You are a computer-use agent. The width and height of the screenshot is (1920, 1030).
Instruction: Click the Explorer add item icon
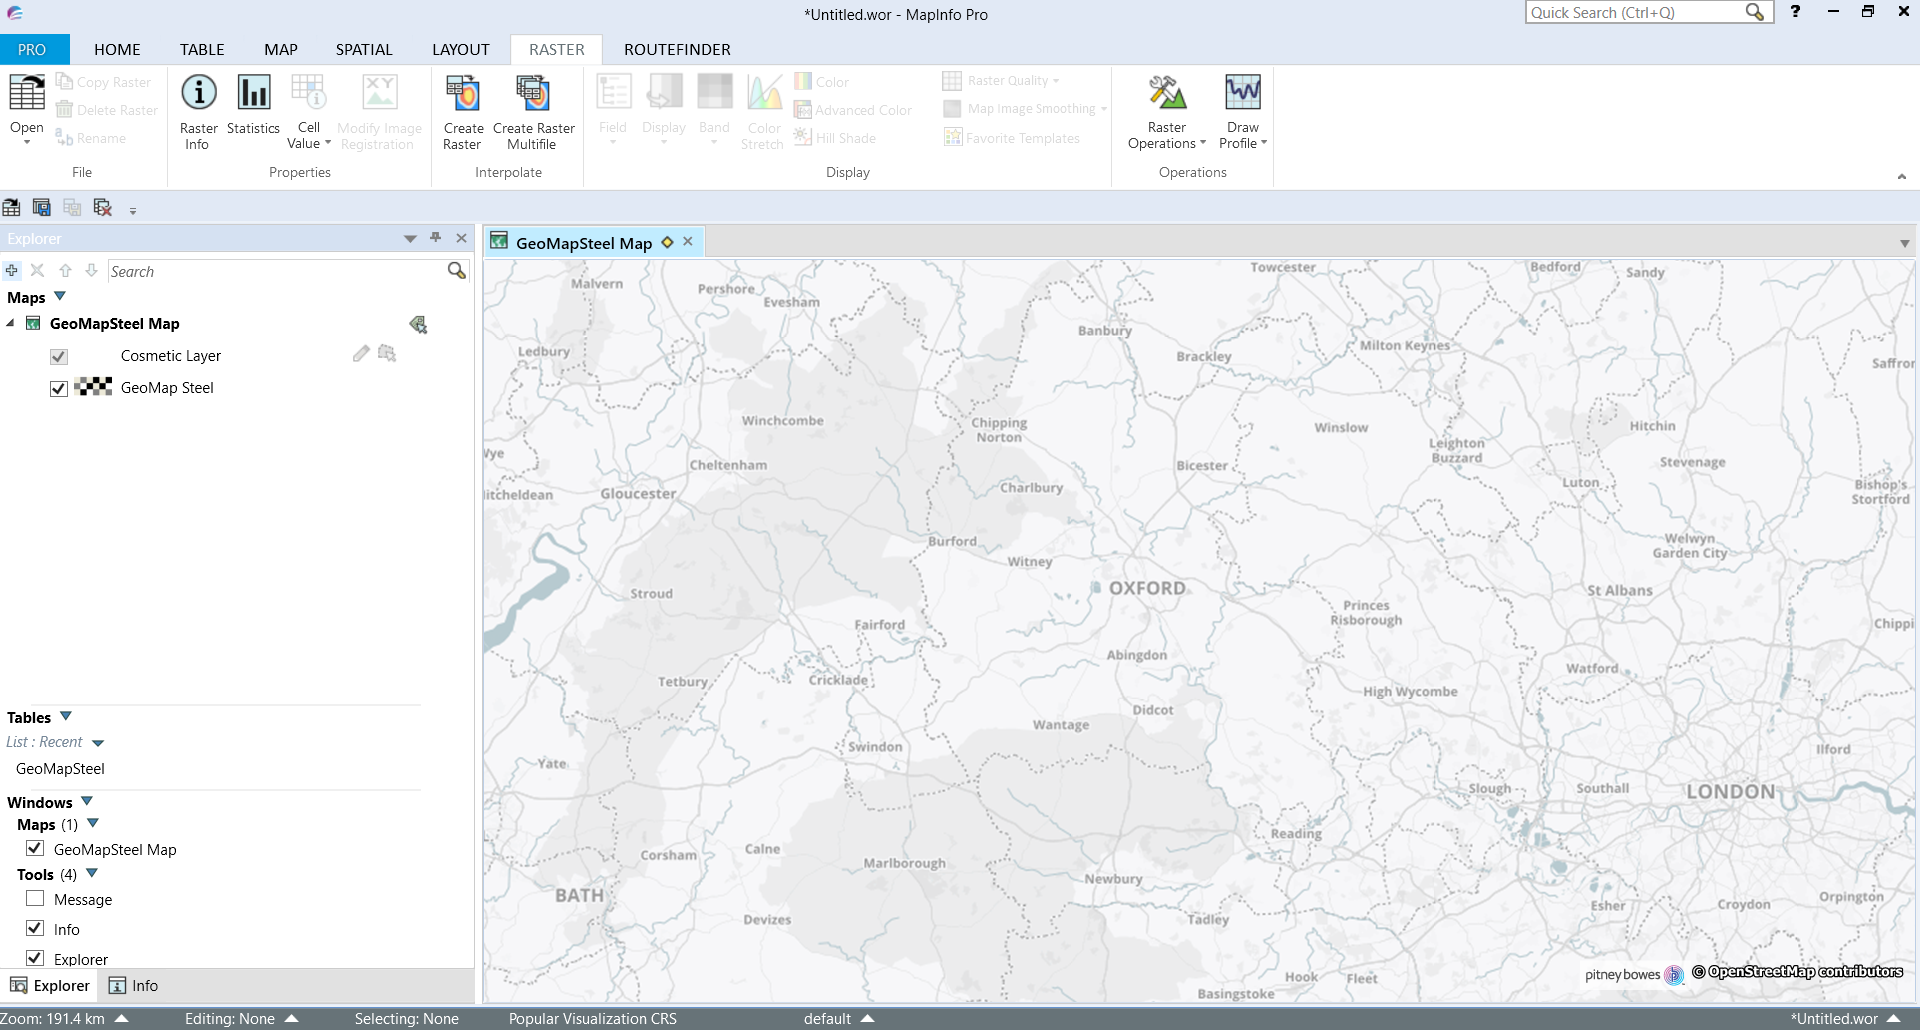coord(12,270)
